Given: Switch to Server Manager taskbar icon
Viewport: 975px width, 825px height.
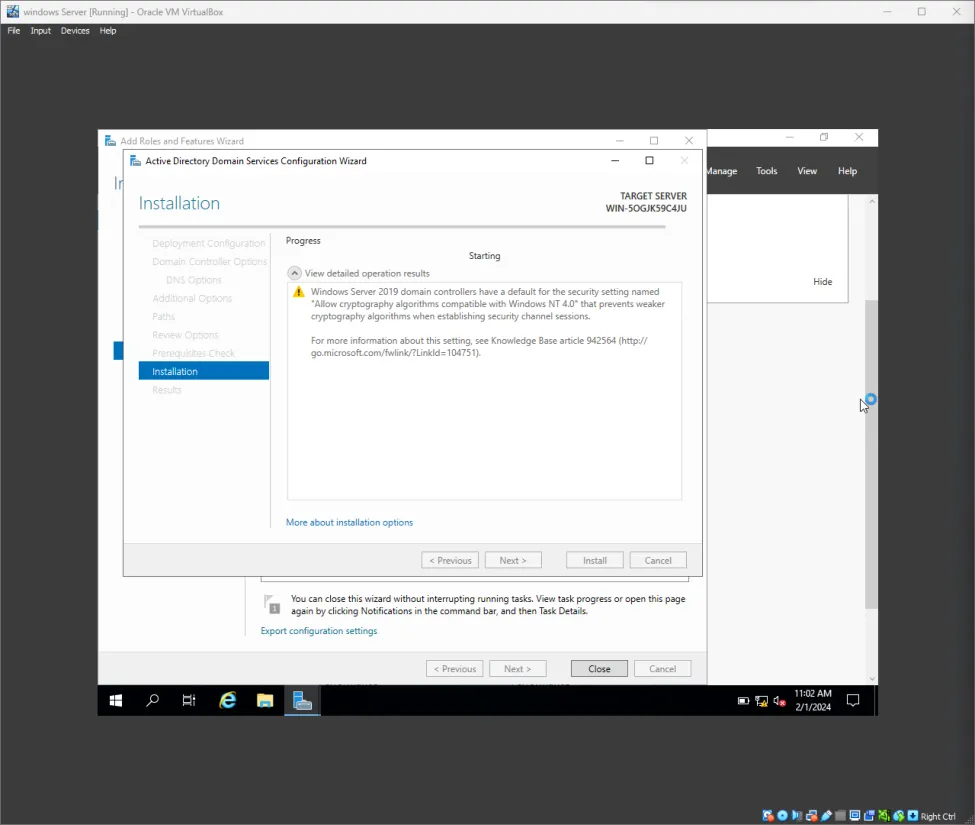Looking at the screenshot, I should tap(302, 701).
